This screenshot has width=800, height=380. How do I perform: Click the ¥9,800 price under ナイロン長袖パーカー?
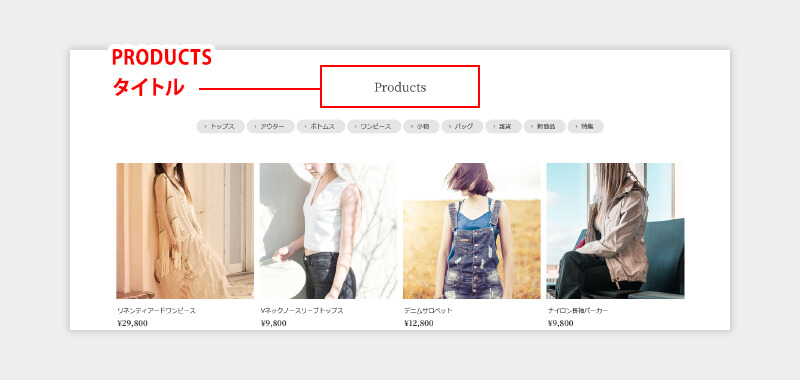coord(561,323)
